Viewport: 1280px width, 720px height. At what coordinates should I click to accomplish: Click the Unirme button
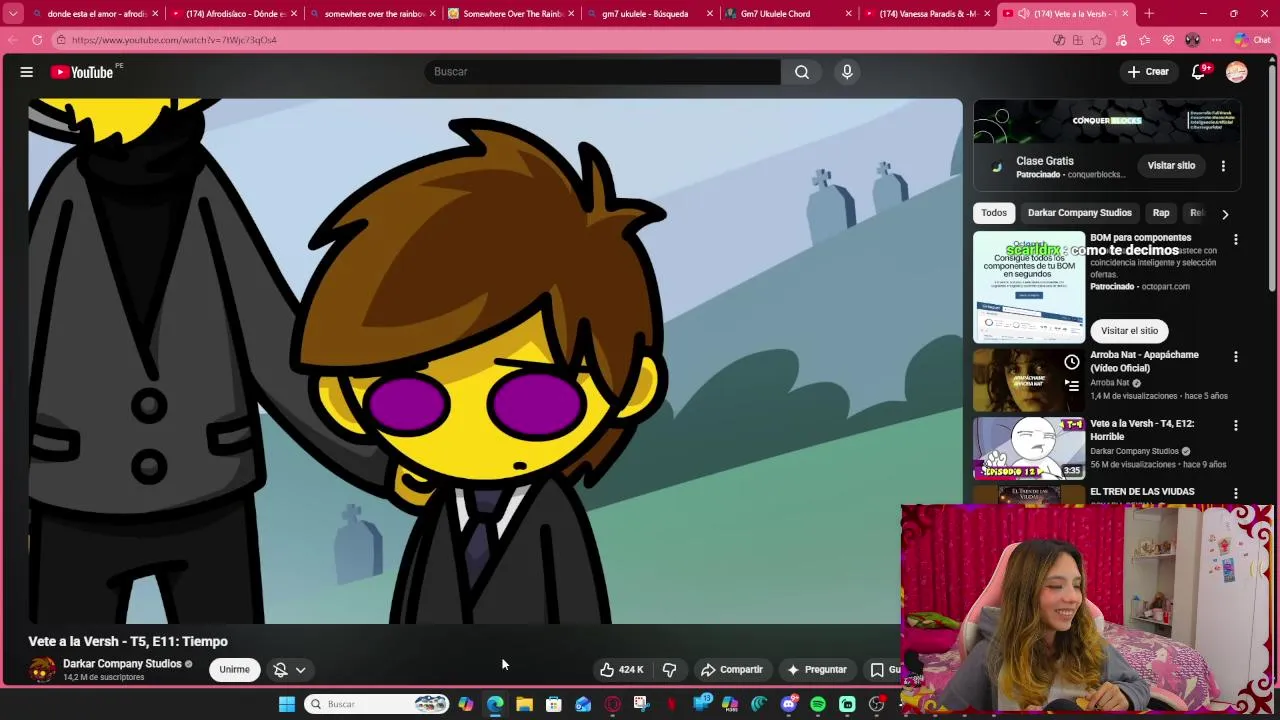tap(234, 670)
